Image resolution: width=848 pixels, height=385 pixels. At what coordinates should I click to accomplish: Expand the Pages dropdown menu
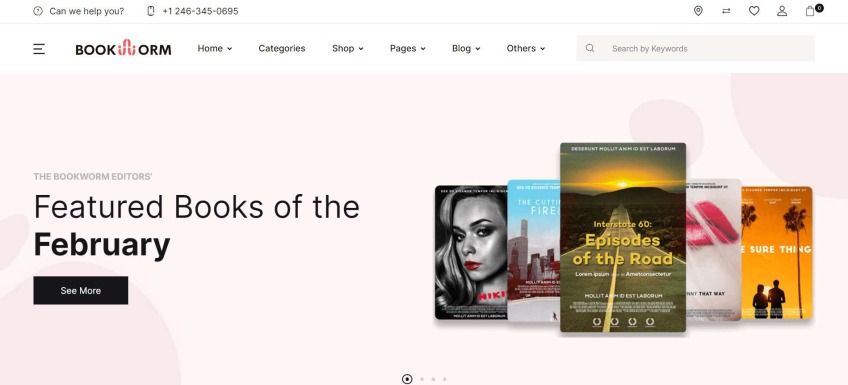[408, 48]
